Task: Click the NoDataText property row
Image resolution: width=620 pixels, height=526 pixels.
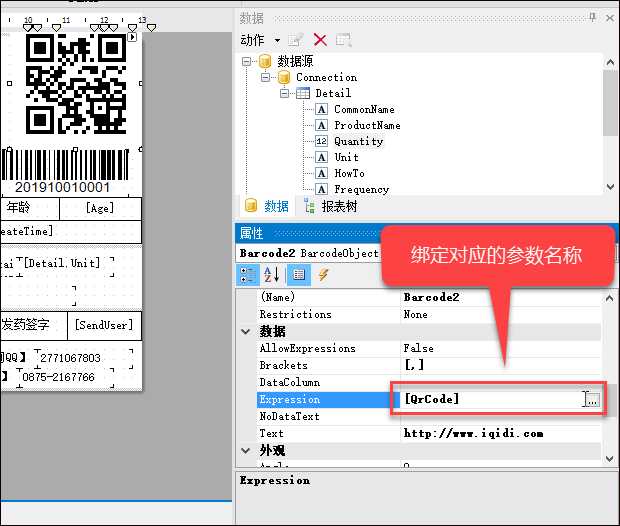Action: [x=429, y=416]
